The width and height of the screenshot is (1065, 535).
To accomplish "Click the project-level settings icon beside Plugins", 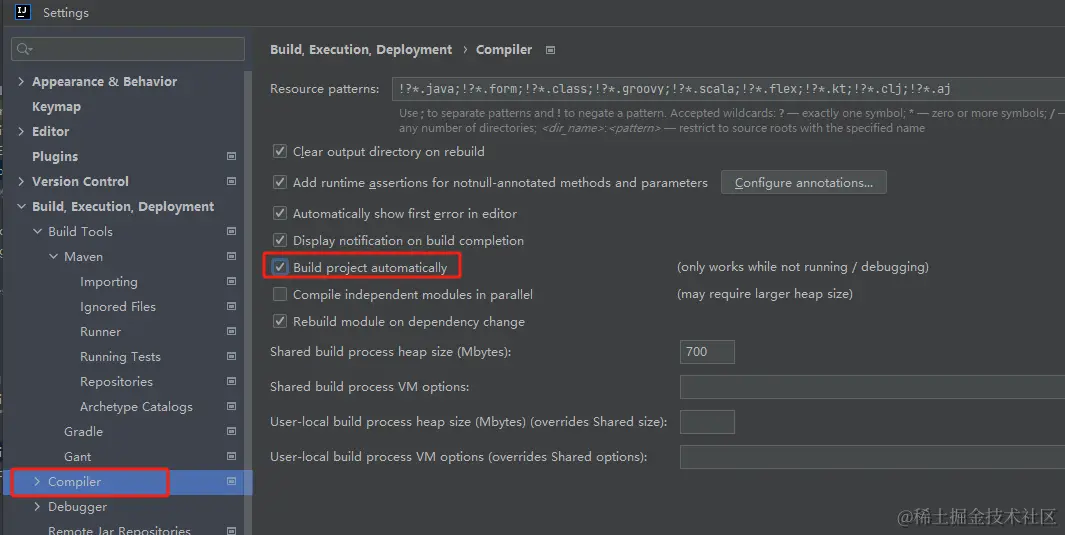I will tap(231, 157).
